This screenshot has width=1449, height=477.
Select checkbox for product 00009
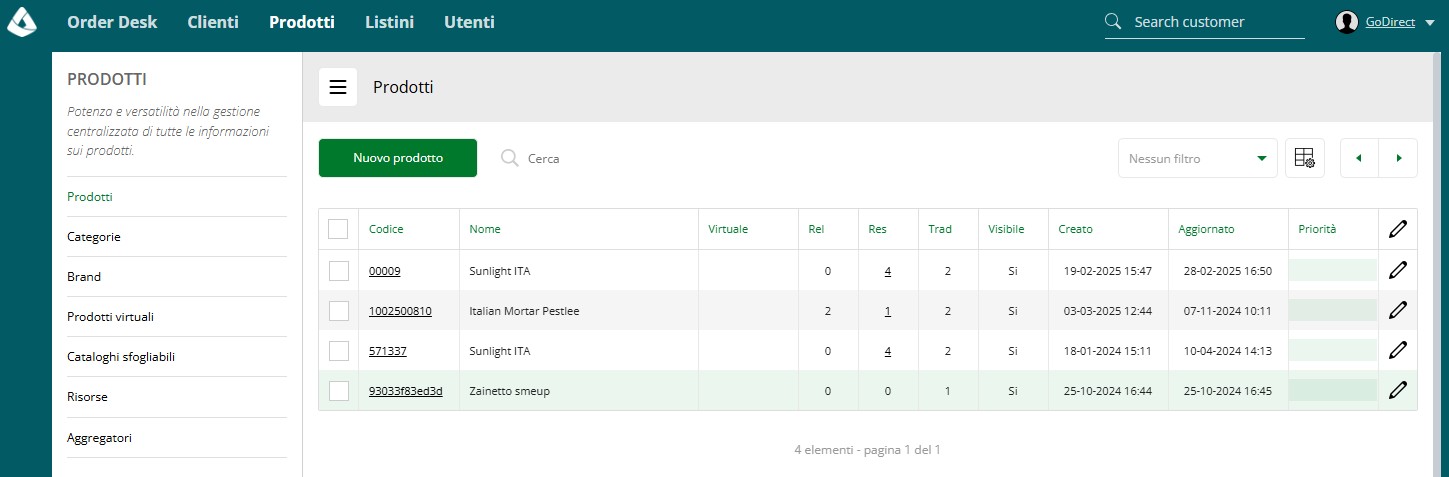(x=338, y=270)
